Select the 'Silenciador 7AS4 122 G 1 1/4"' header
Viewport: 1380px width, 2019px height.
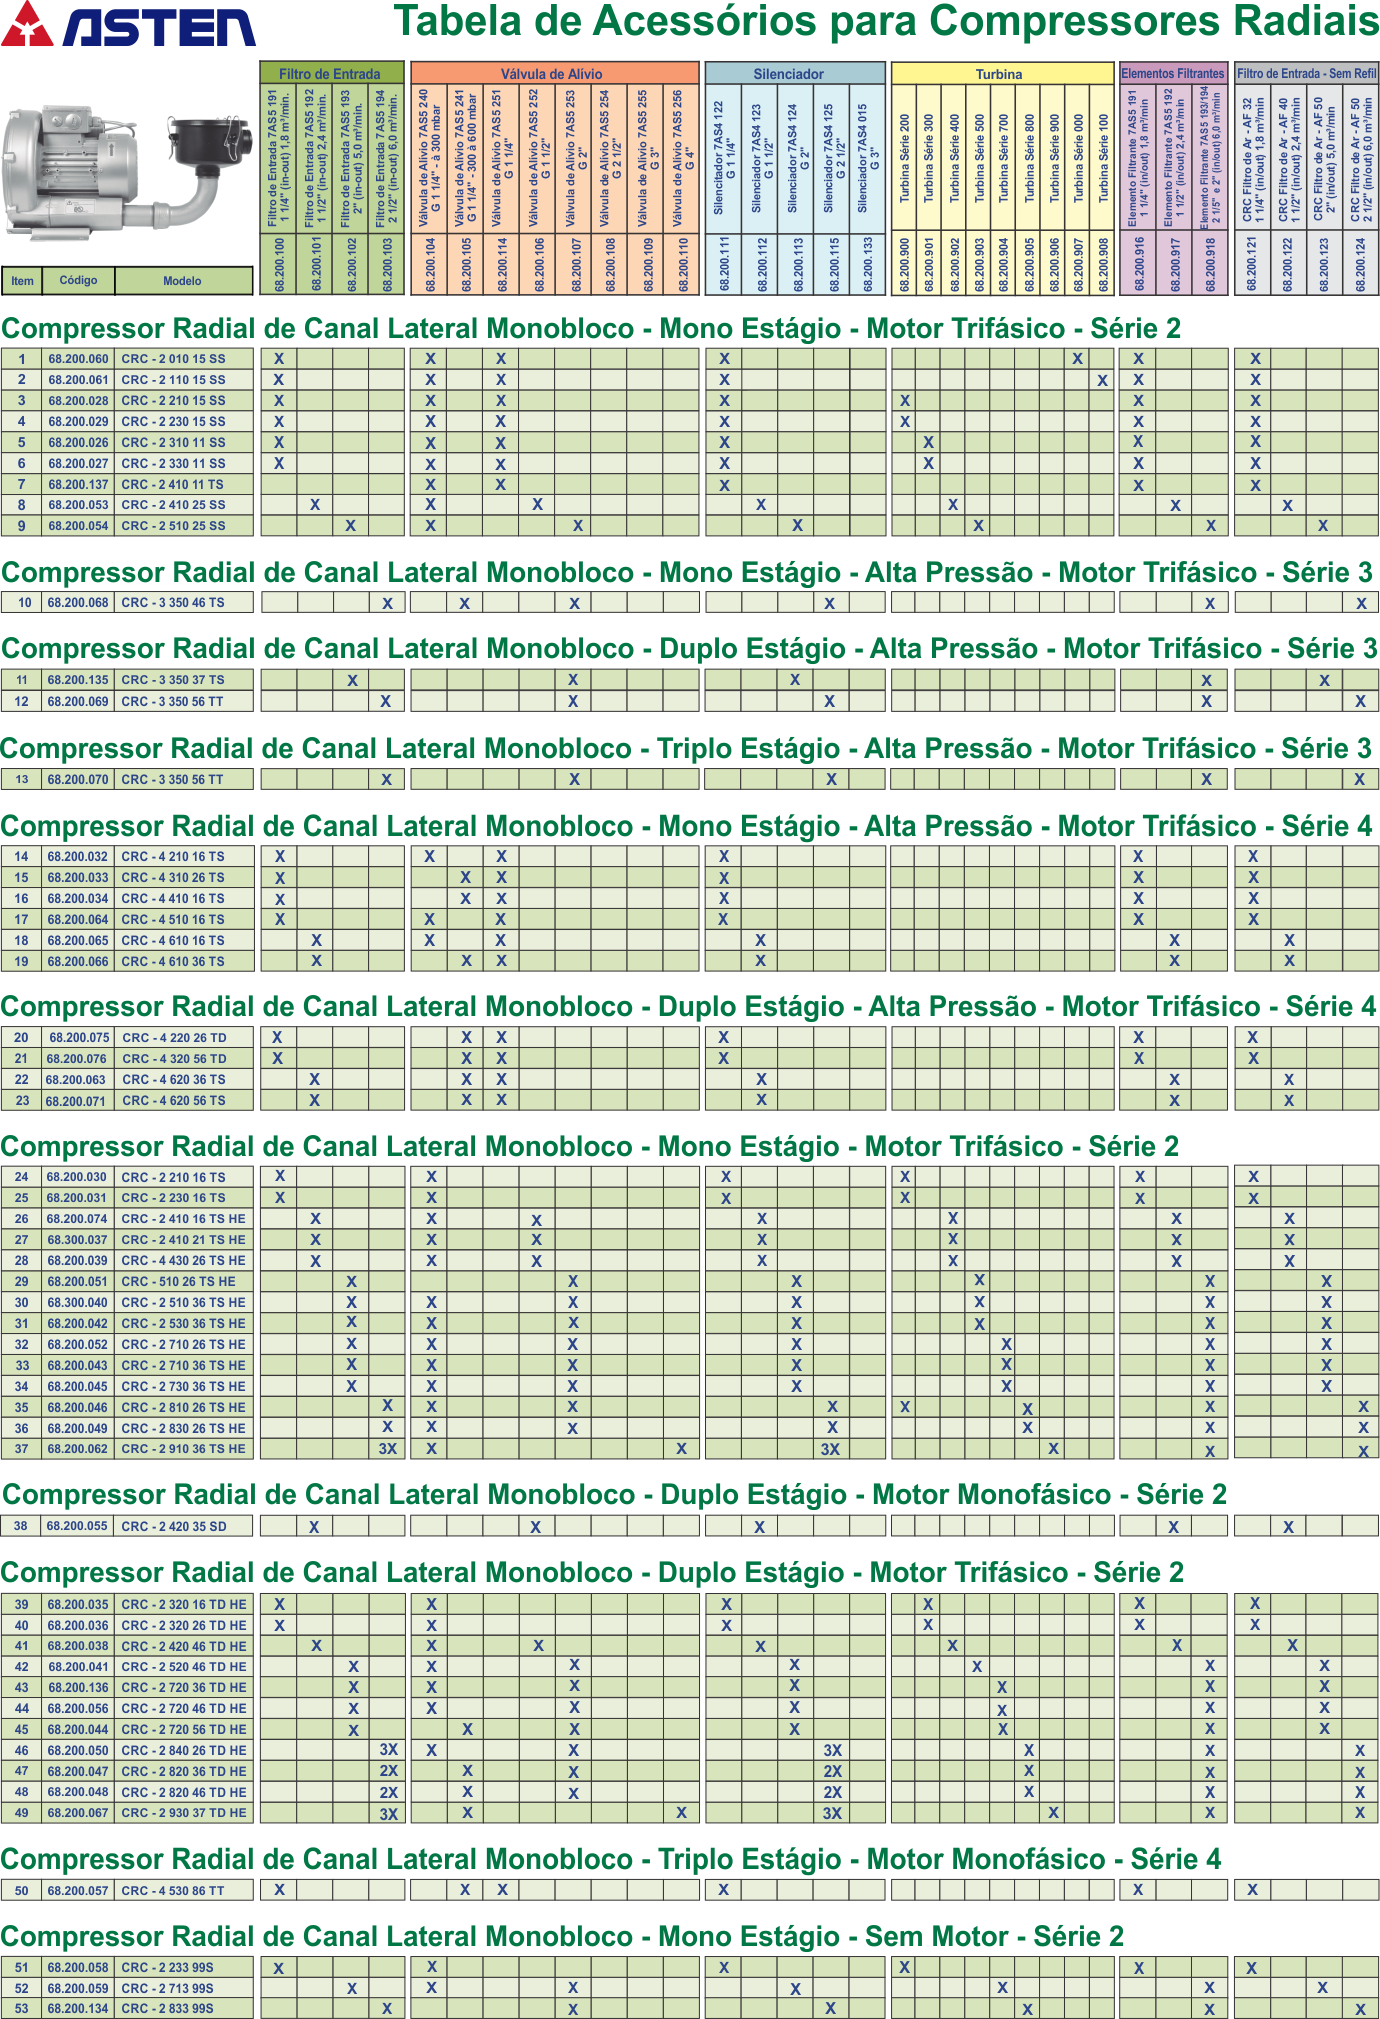point(724,158)
